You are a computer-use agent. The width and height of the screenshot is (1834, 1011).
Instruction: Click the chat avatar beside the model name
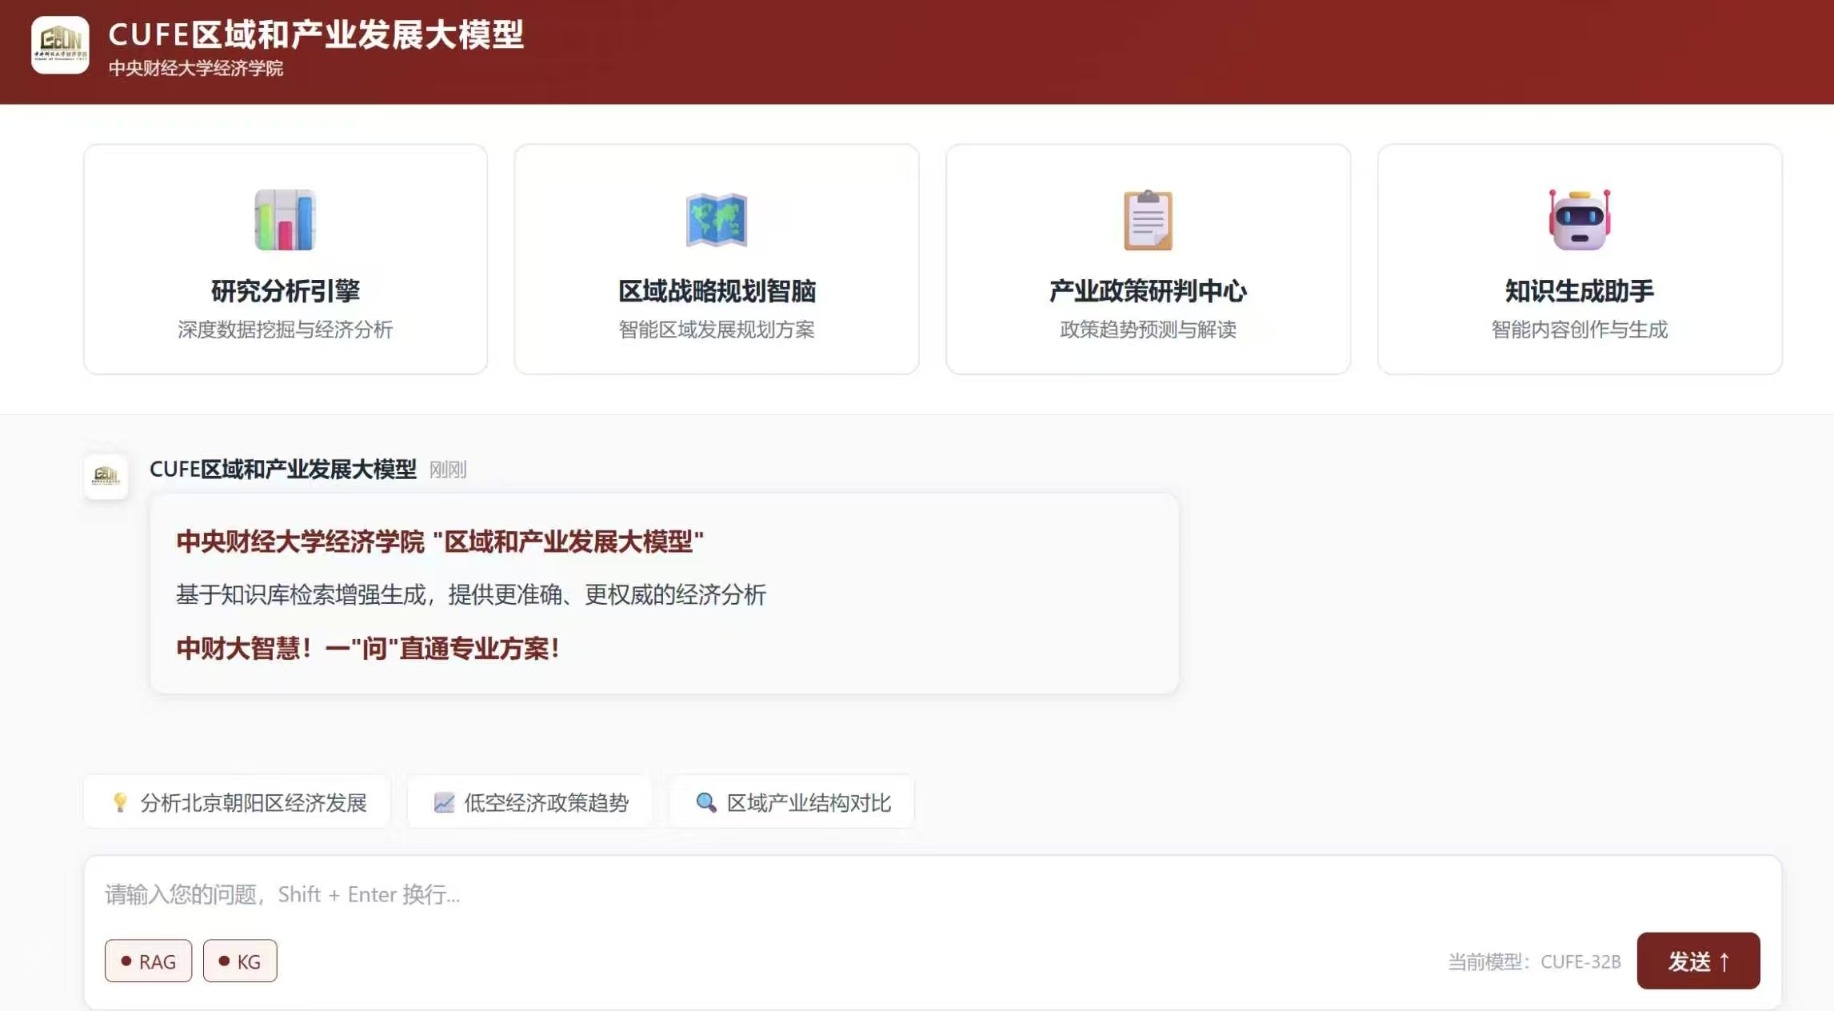click(106, 476)
